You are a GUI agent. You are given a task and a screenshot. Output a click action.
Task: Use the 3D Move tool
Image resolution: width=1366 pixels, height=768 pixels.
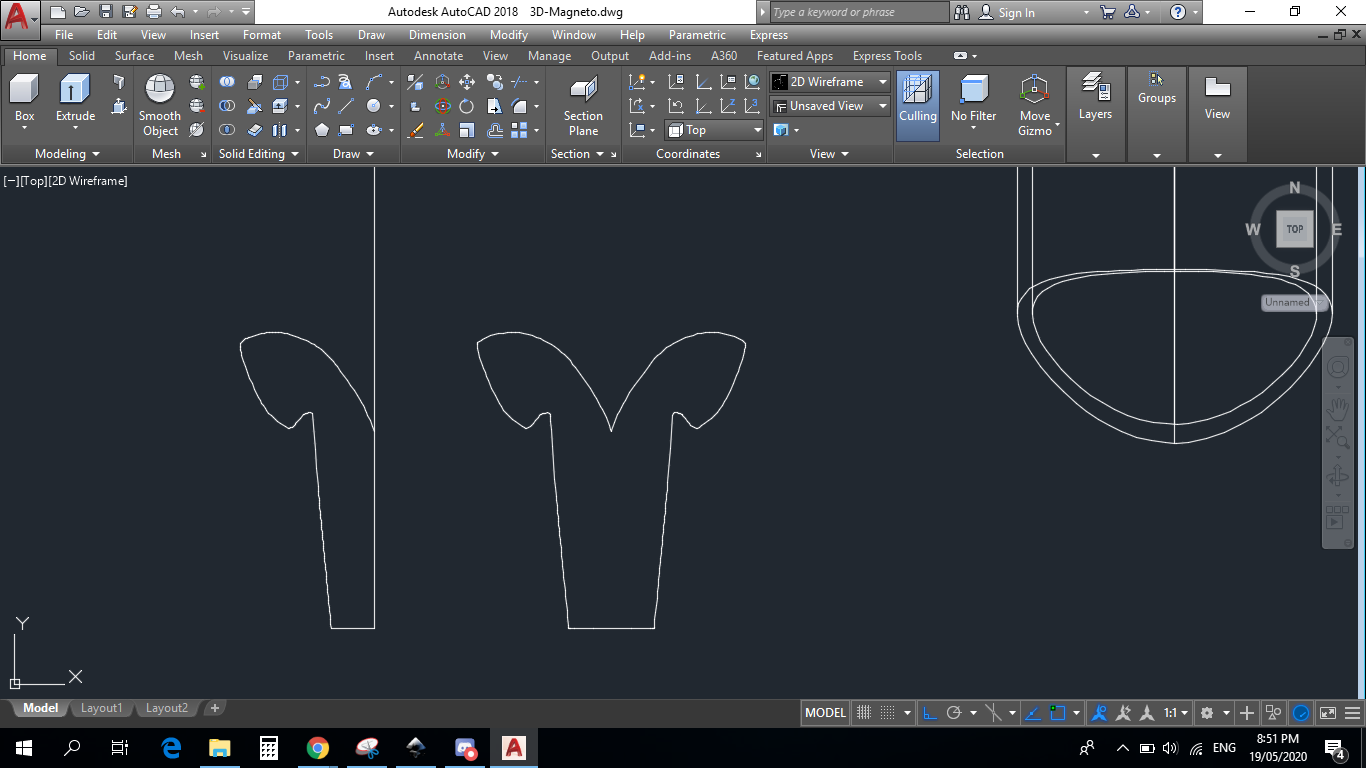pos(443,82)
